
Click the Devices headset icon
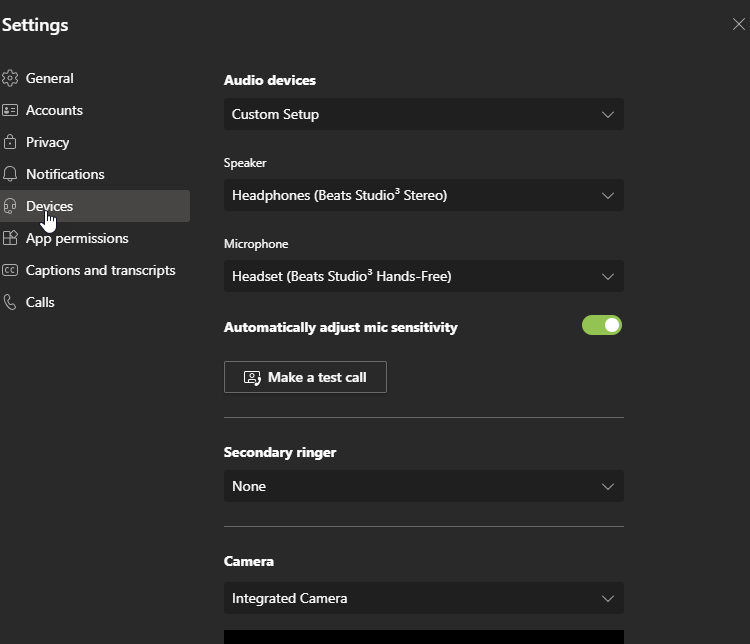tap(10, 206)
